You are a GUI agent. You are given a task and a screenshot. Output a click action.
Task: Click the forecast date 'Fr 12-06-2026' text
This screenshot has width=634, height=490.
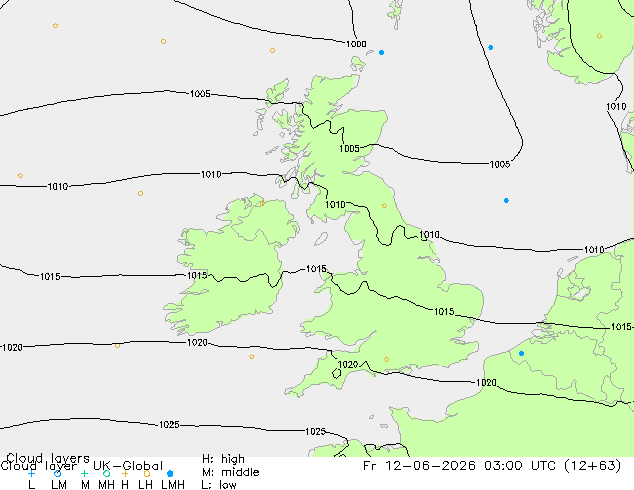tap(419, 465)
